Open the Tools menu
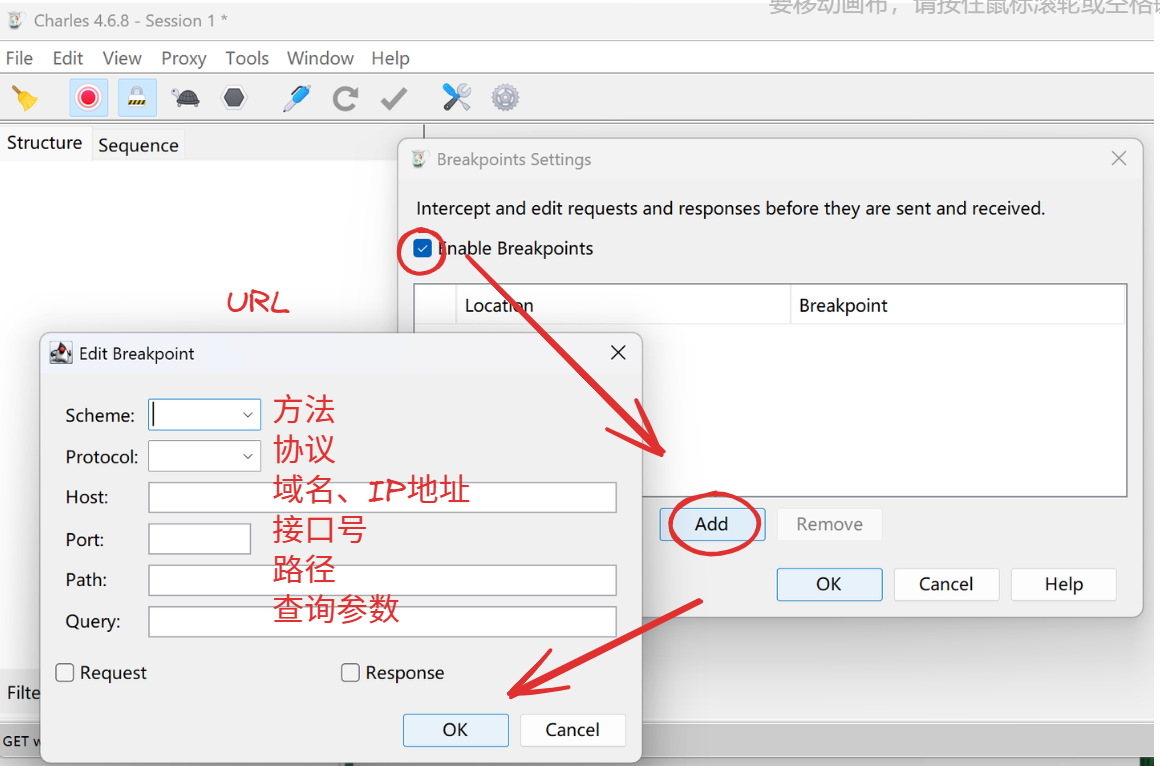1160x766 pixels. [247, 58]
